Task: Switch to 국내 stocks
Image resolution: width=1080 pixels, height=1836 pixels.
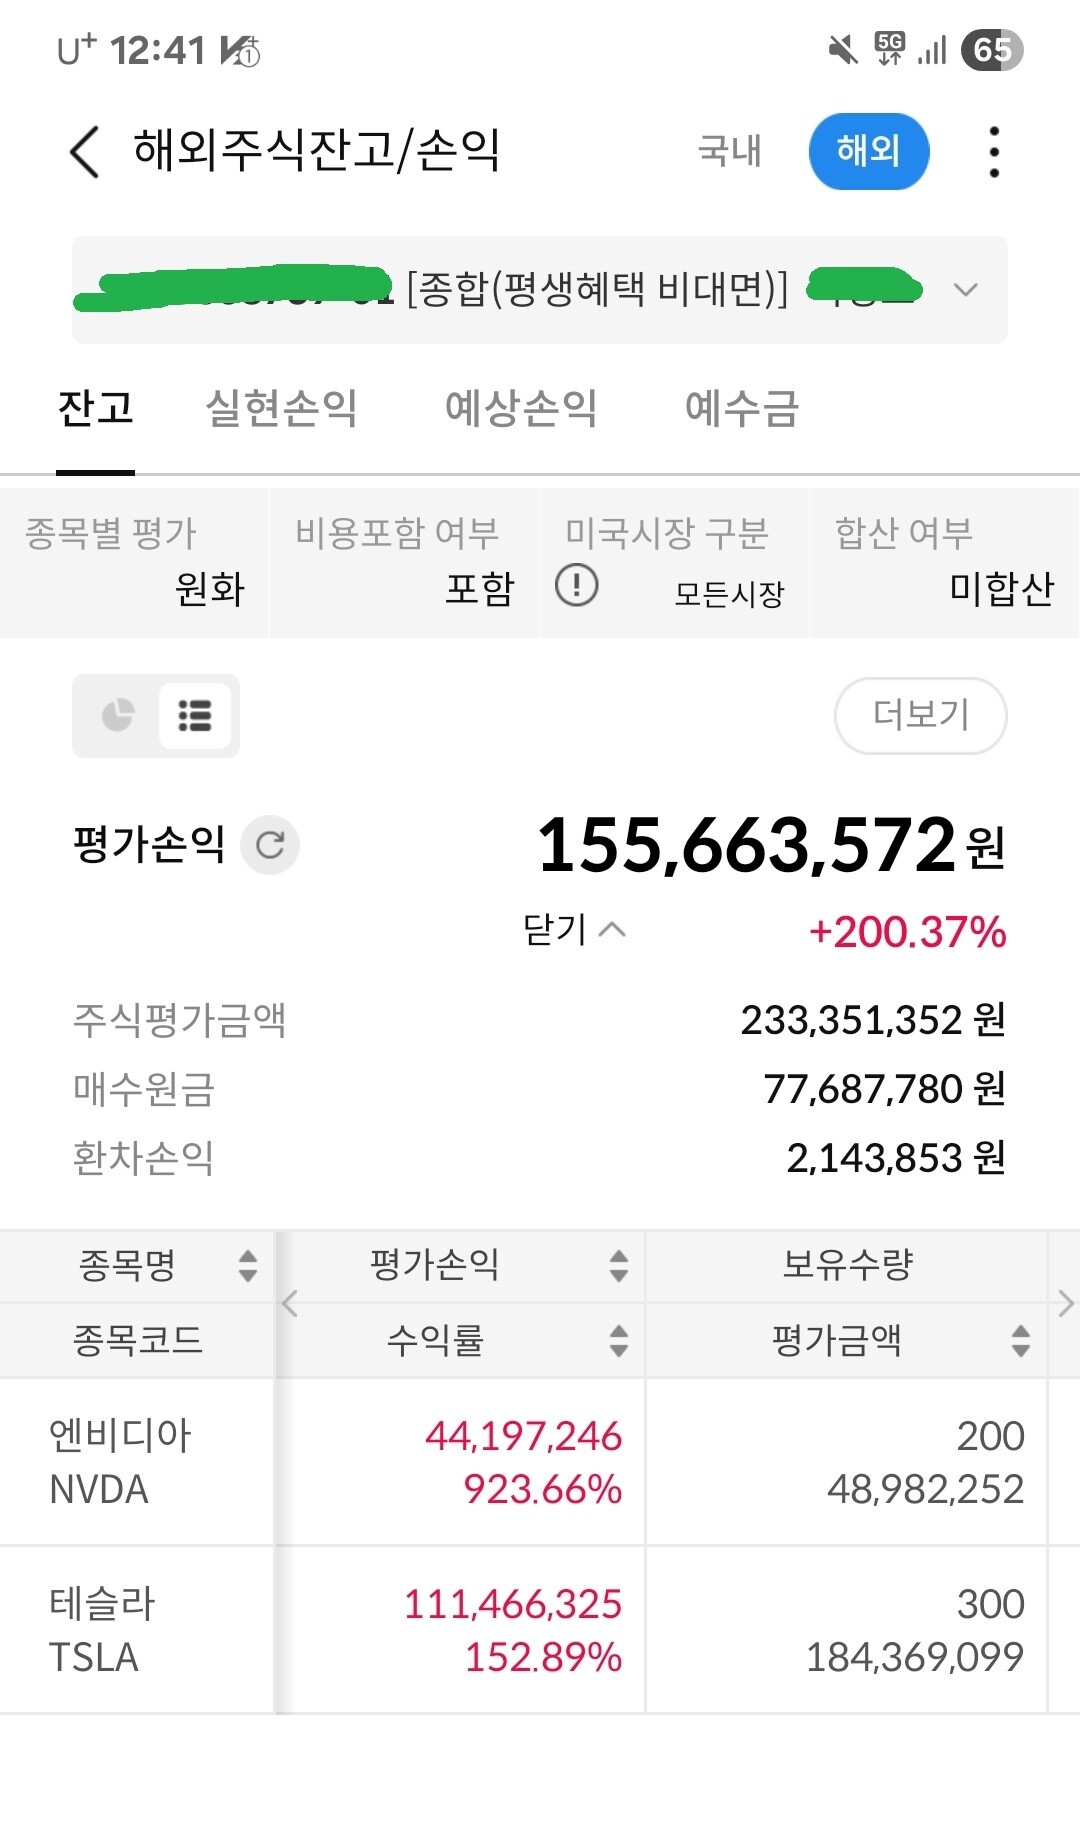Action: click(729, 151)
